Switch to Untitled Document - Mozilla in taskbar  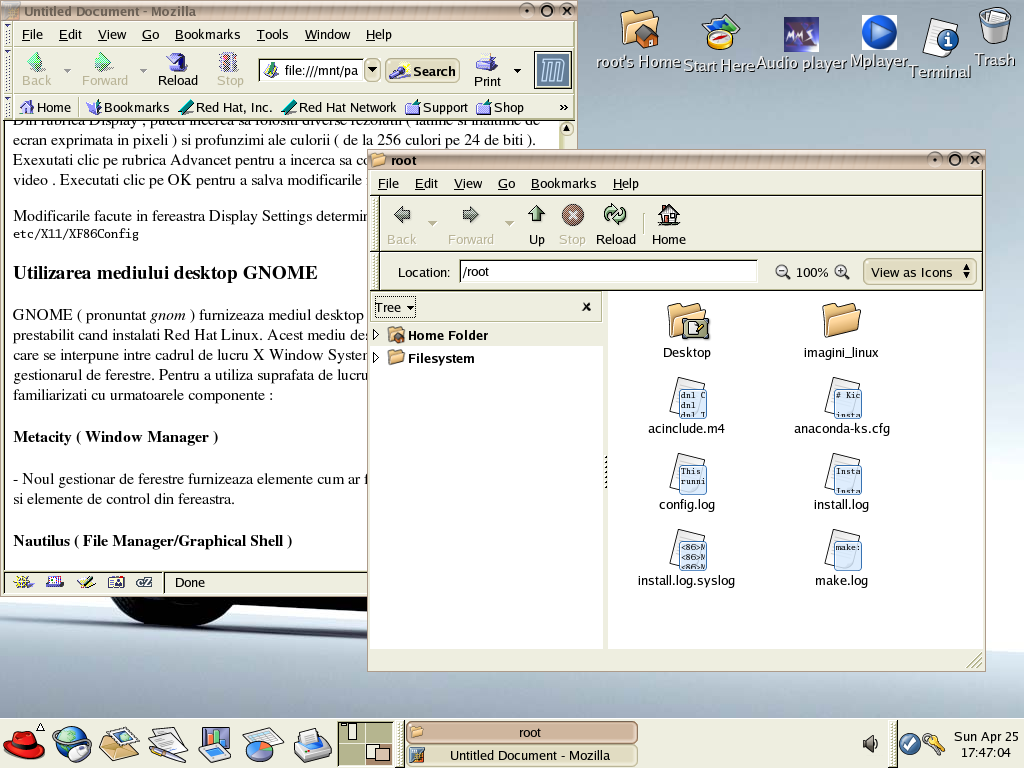coord(522,756)
